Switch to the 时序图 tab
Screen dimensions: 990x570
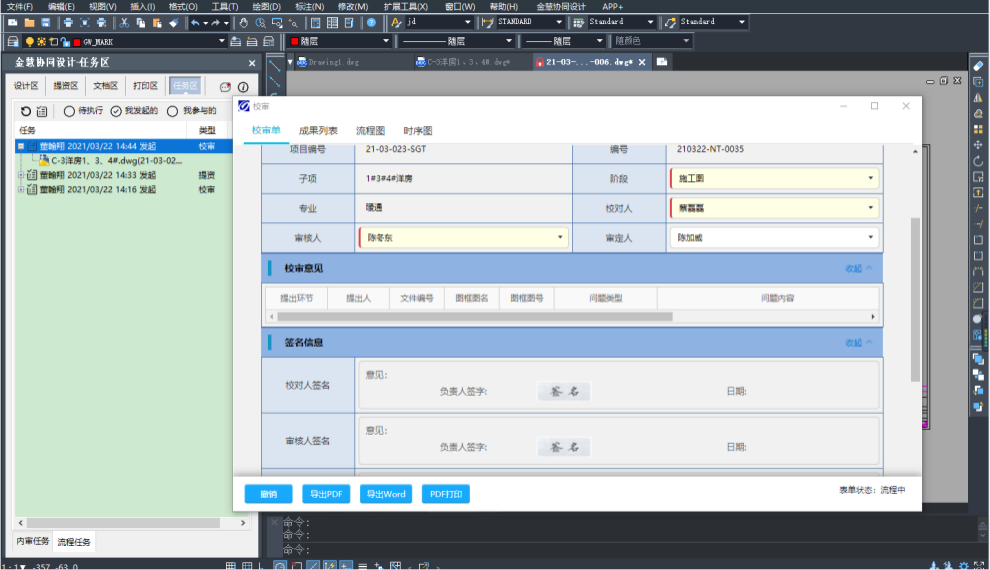[x=418, y=131]
